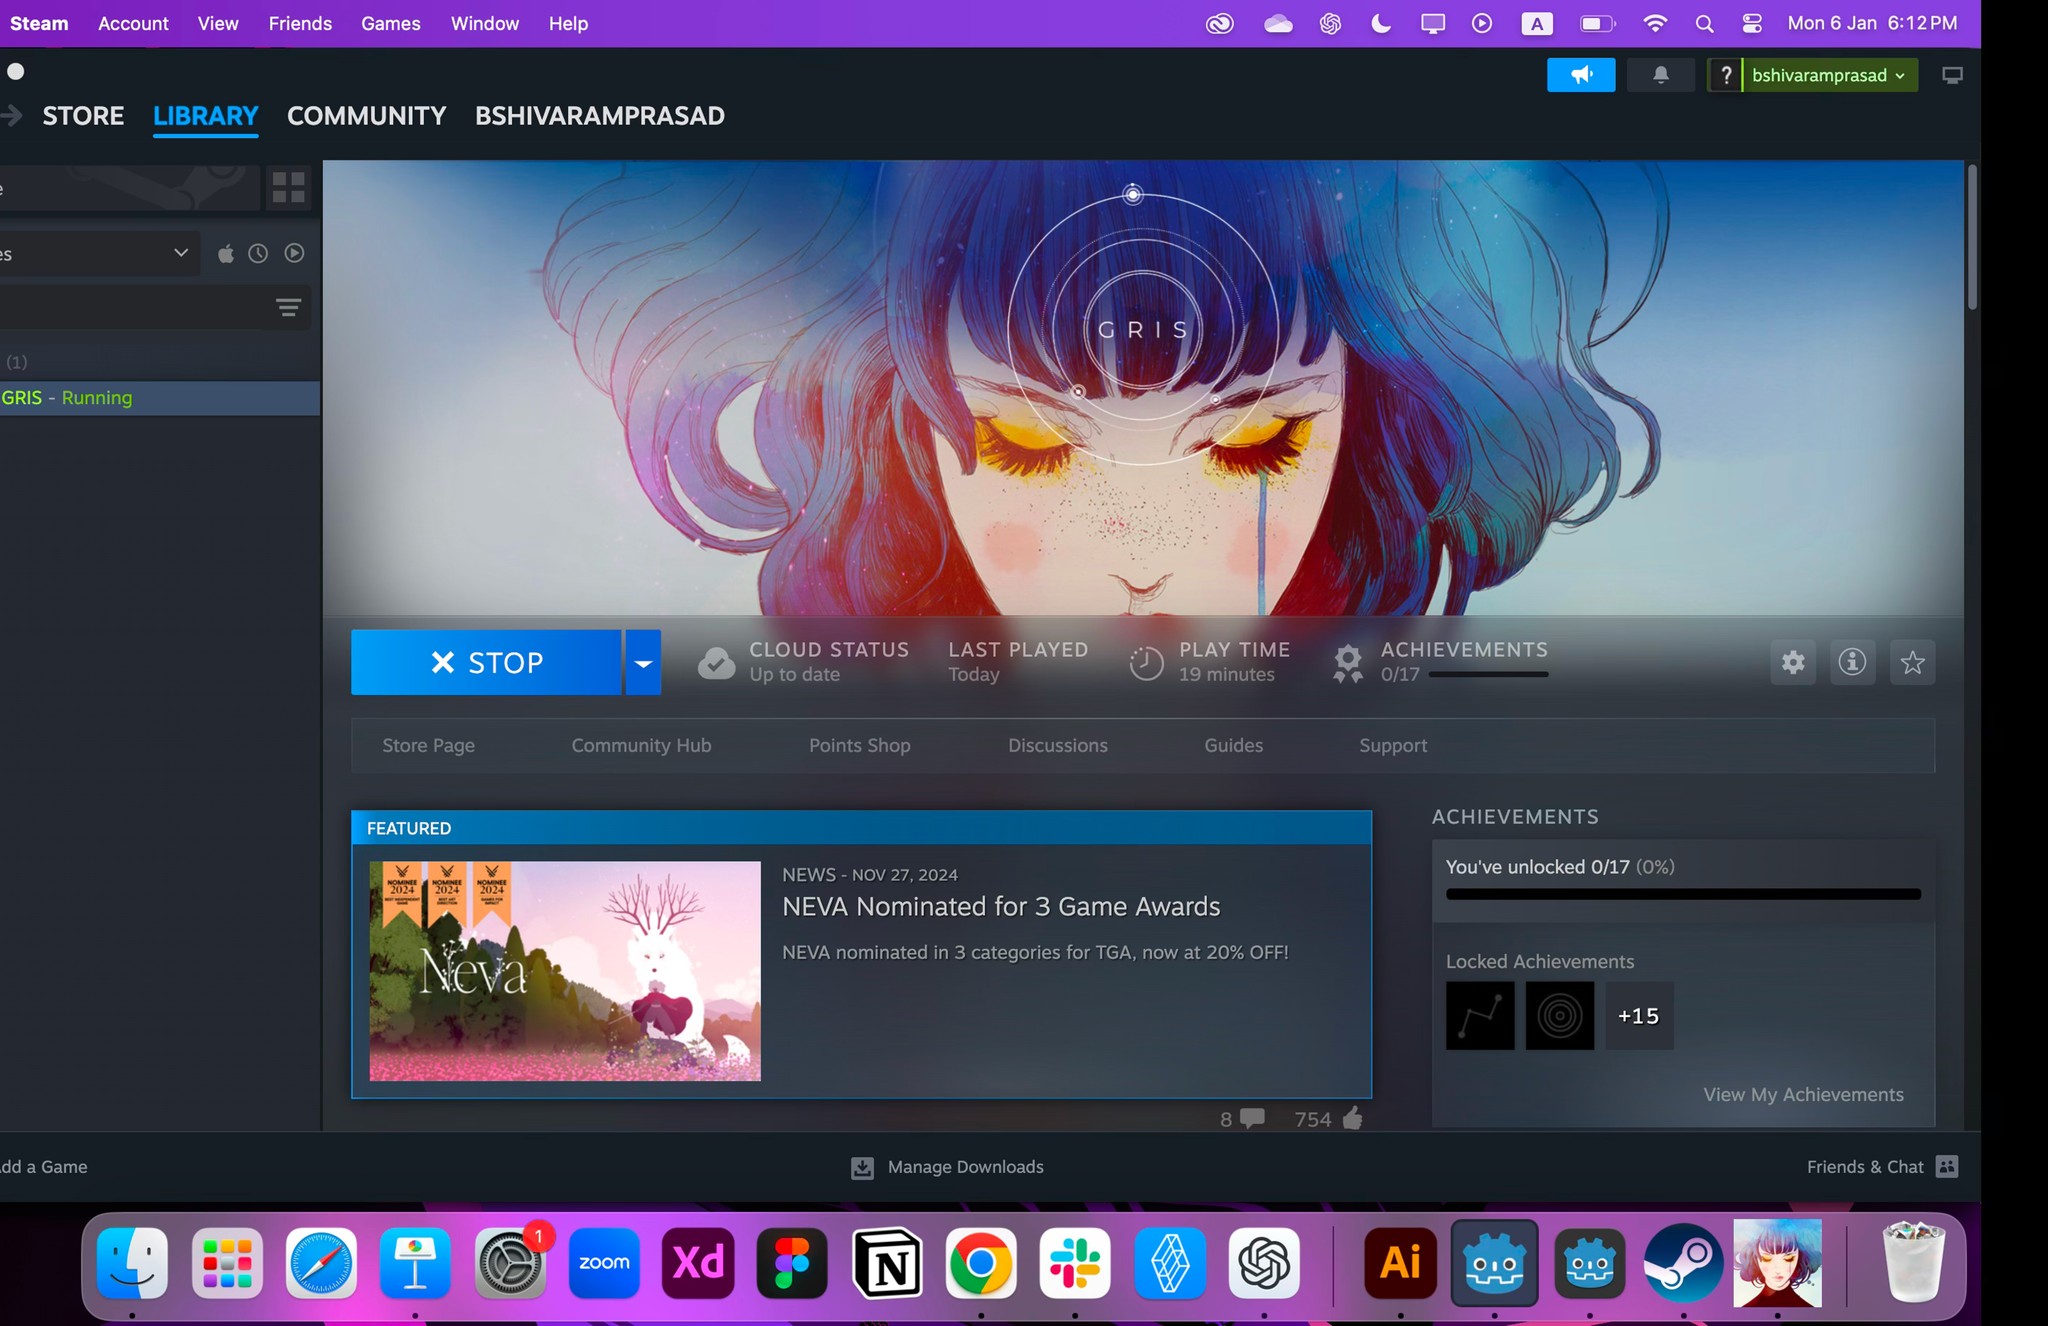The width and height of the screenshot is (2048, 1326).
Task: Open the notifications bell
Action: 1660,75
